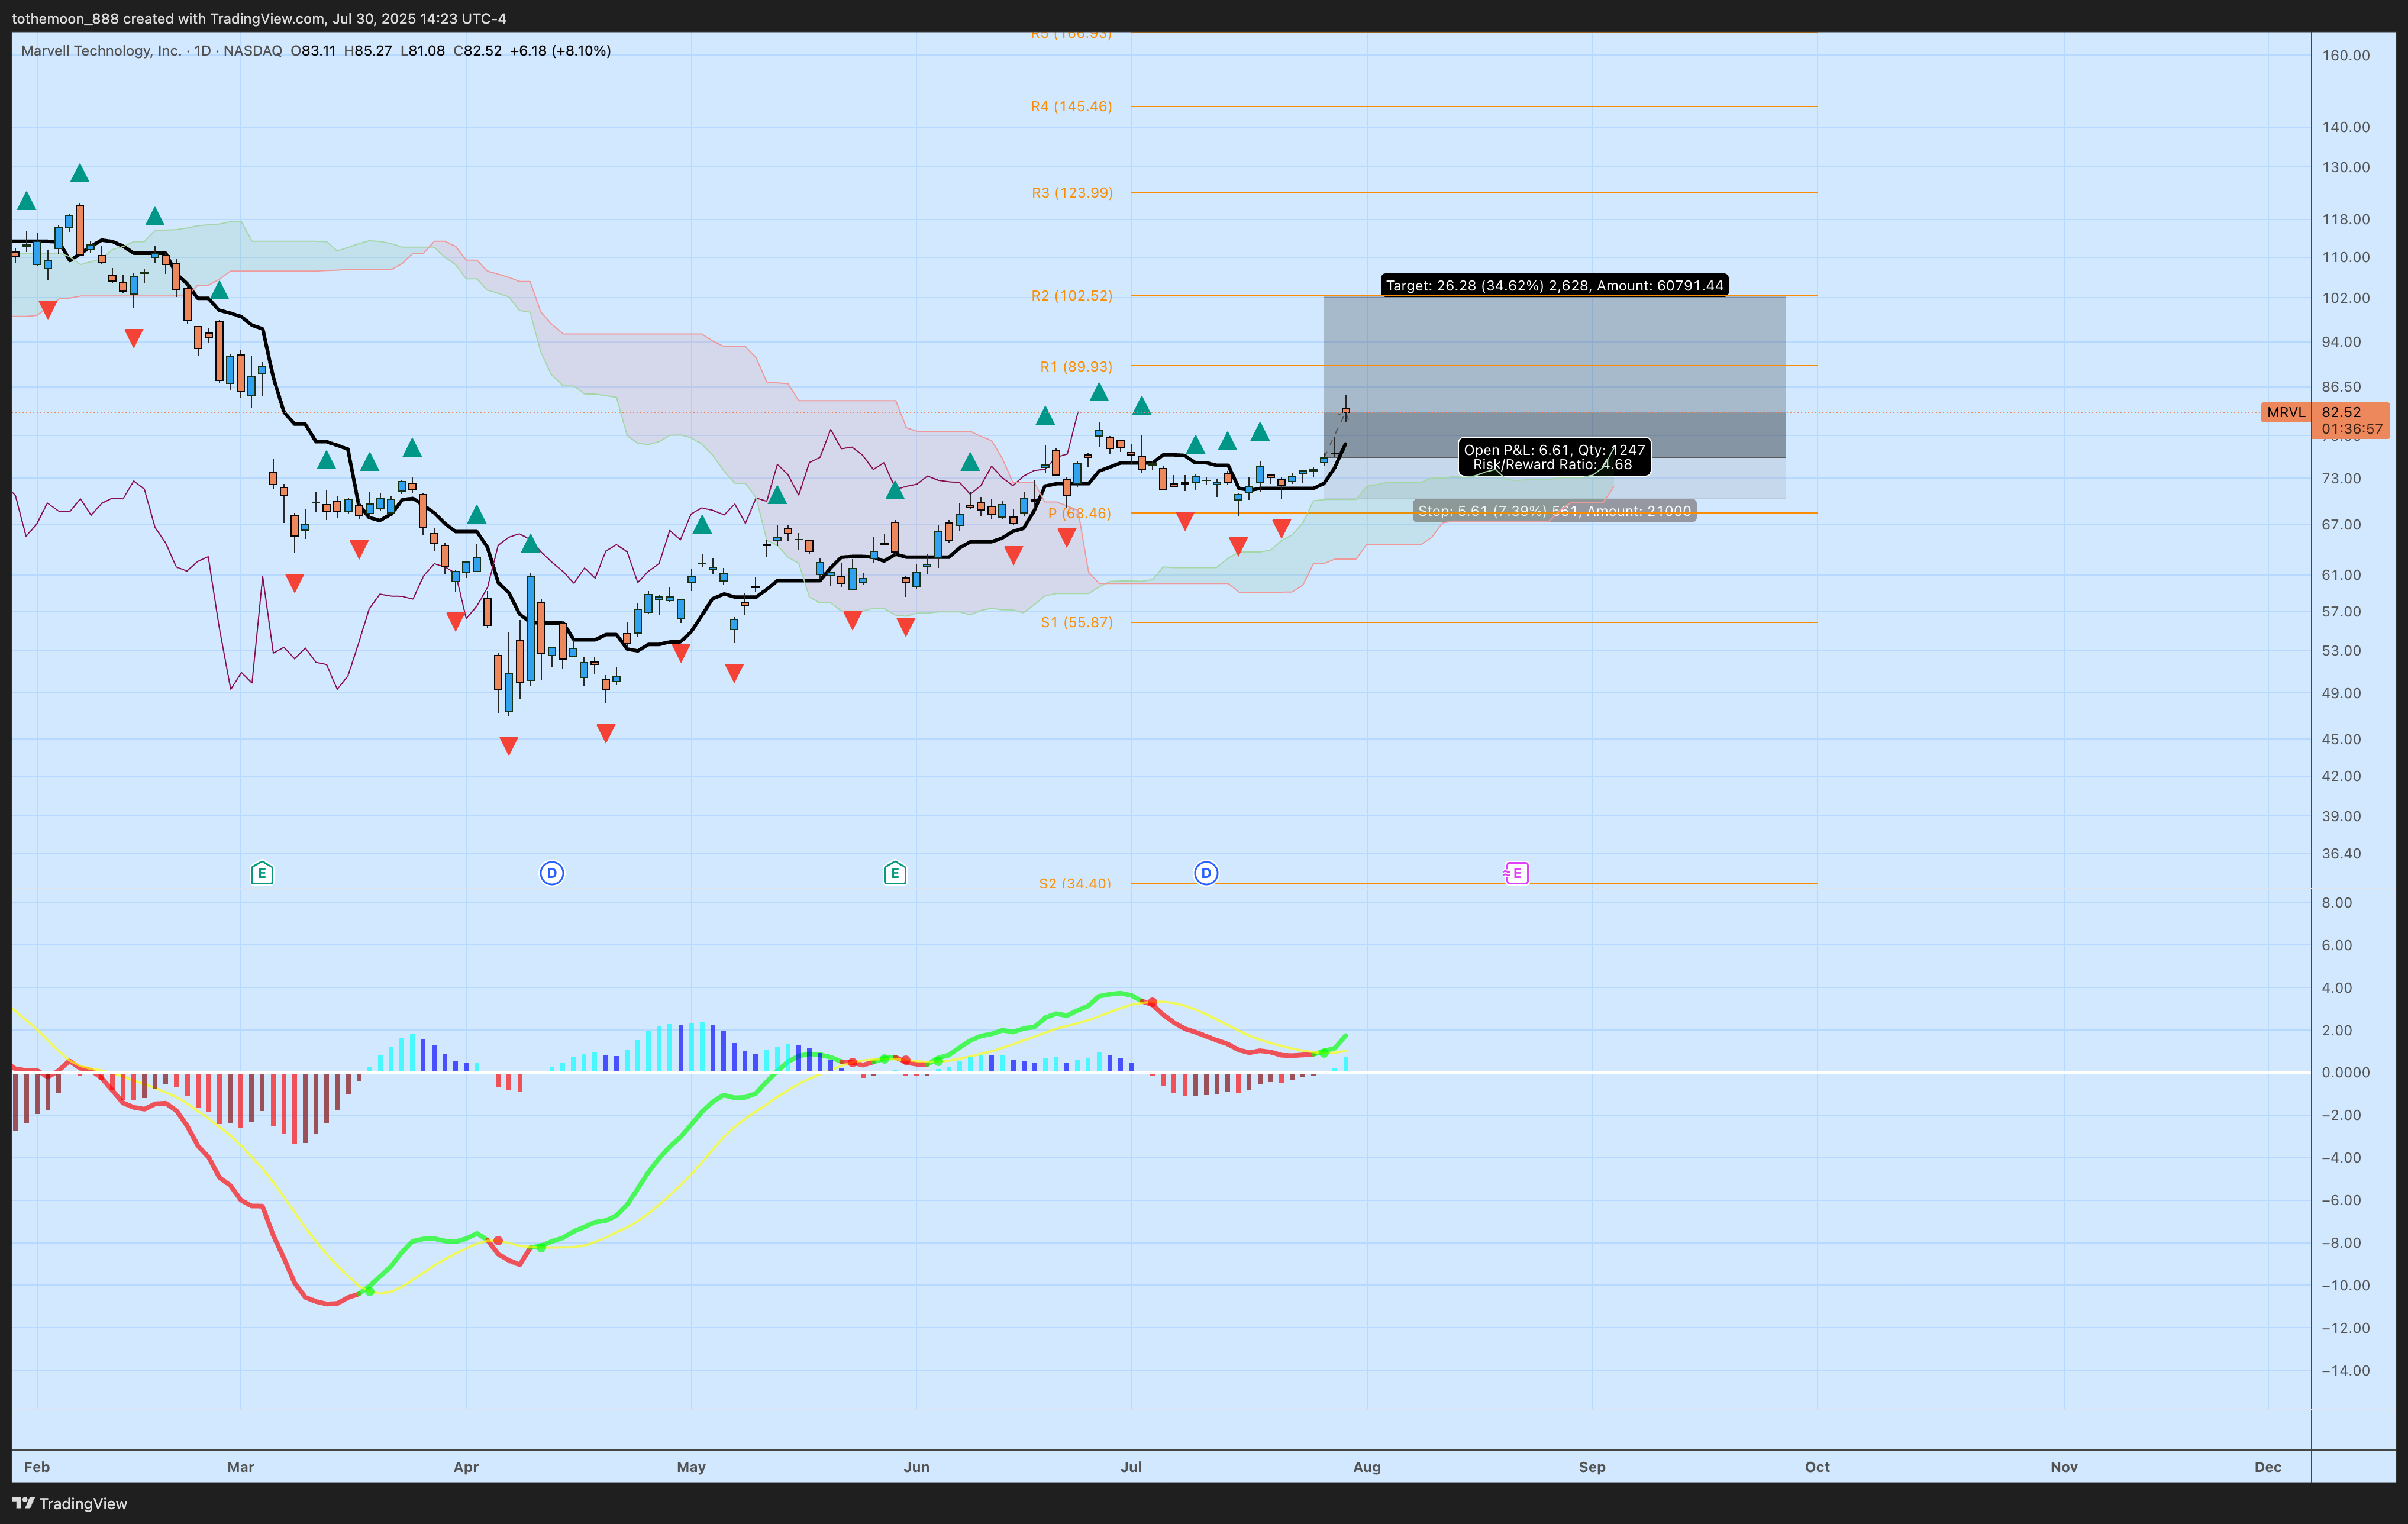Click the S2 (34.40) pivot label

(x=1075, y=883)
